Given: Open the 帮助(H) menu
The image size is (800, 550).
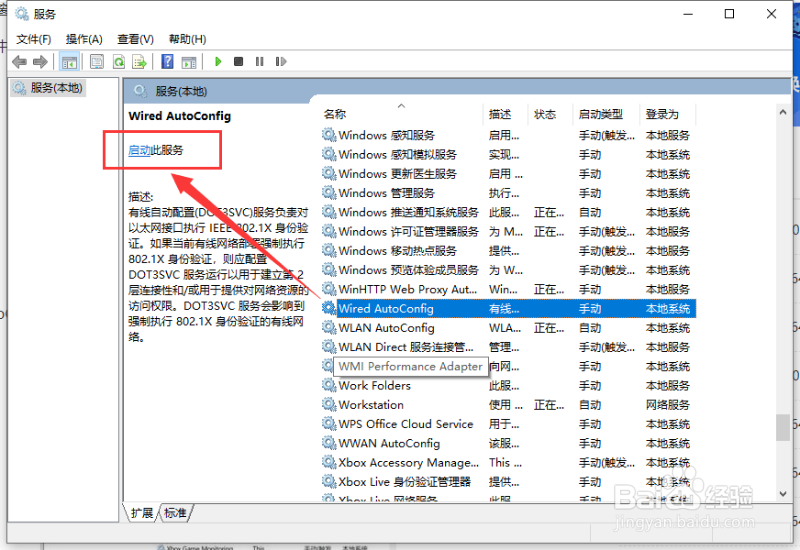Looking at the screenshot, I should point(187,39).
